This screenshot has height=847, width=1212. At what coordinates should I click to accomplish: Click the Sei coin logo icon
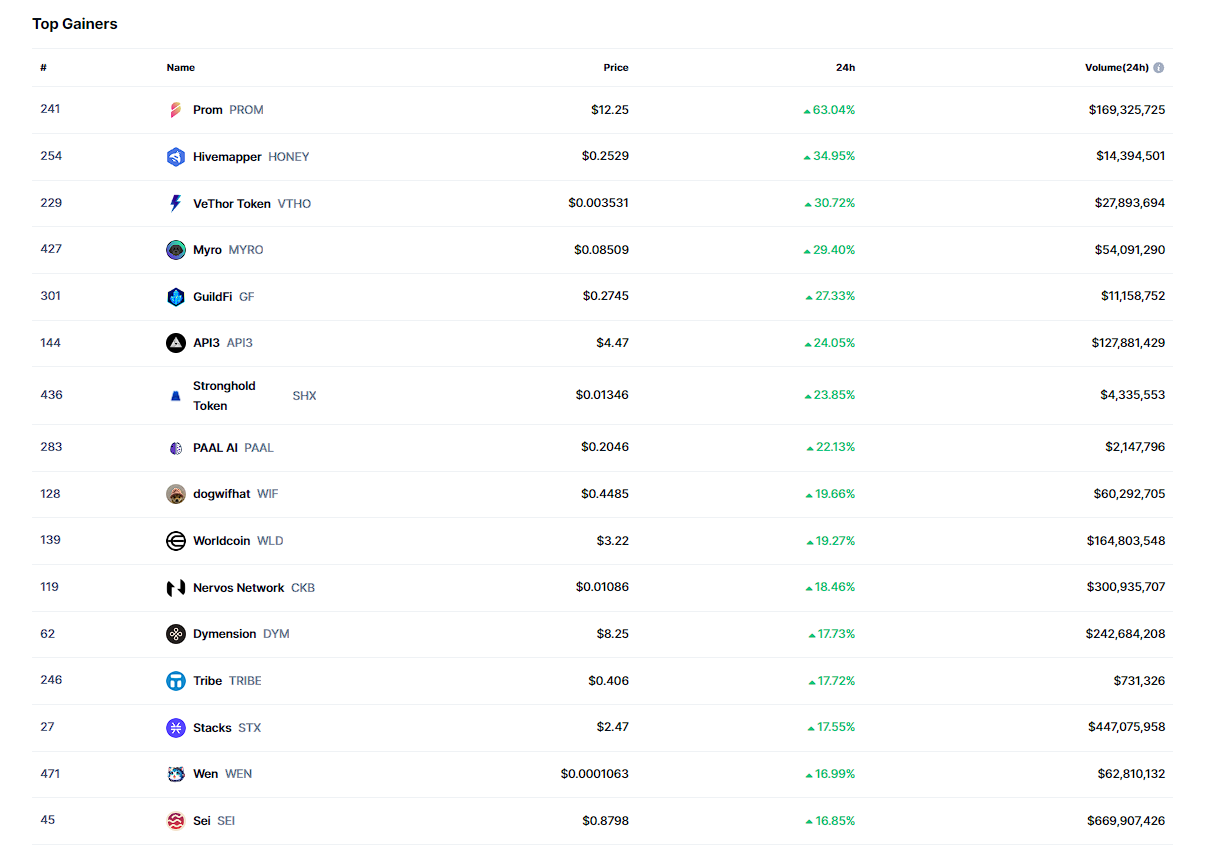[x=176, y=821]
